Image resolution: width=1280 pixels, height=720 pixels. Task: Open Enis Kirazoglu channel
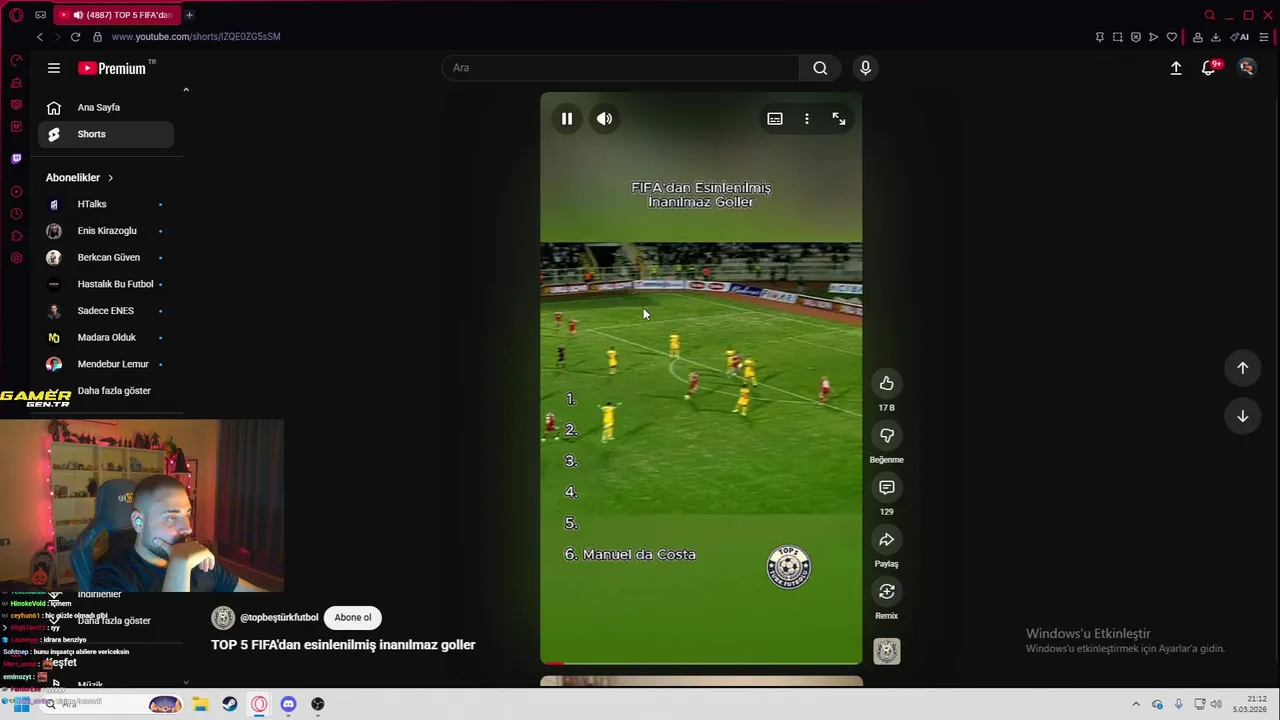coord(106,231)
